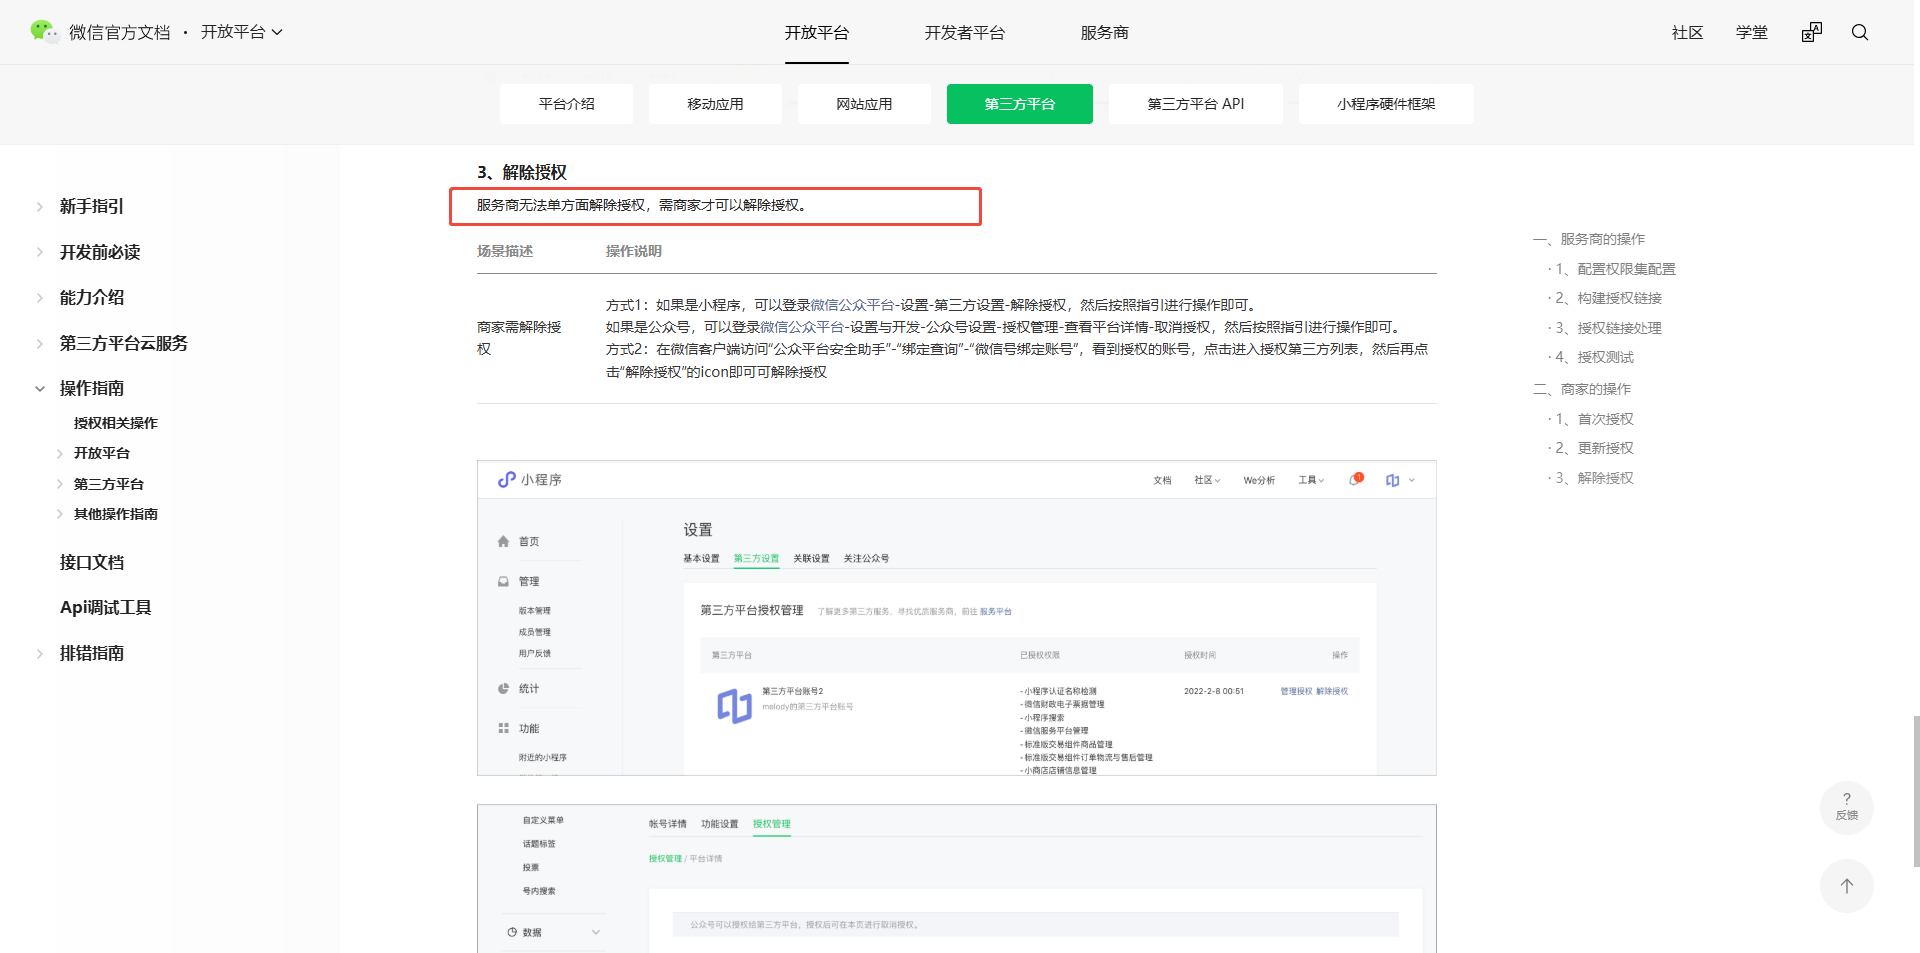Click the 微信公众平台 link in the 如果是公众号 line
1920x953 pixels.
[x=802, y=327]
